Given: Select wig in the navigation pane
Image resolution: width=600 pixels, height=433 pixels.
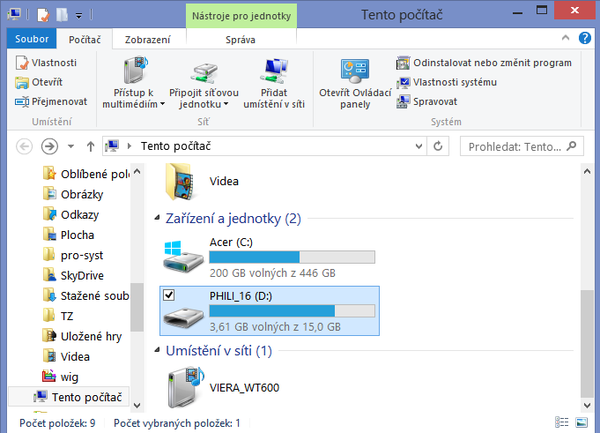Looking at the screenshot, I should (x=60, y=377).
